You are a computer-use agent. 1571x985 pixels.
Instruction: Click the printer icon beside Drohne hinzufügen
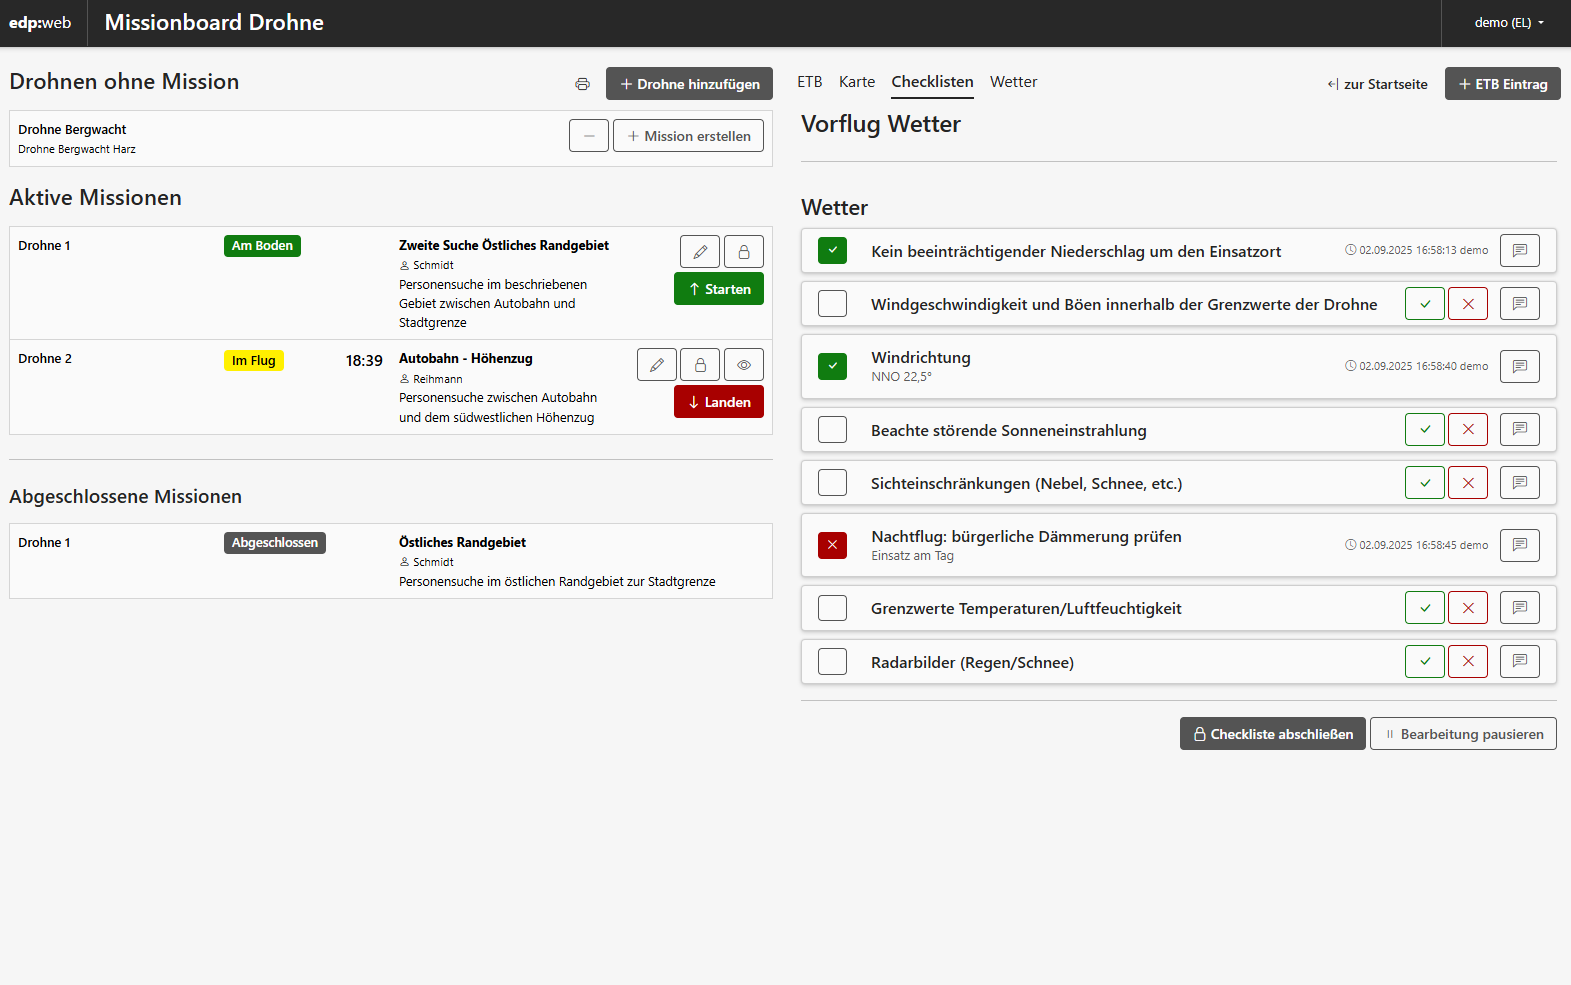(582, 84)
